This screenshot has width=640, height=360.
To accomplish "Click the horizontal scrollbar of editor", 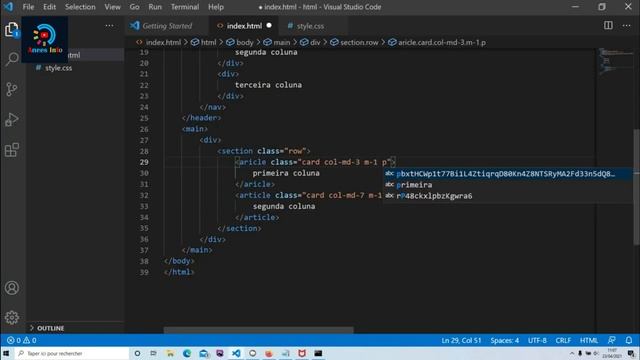I will point(258,329).
